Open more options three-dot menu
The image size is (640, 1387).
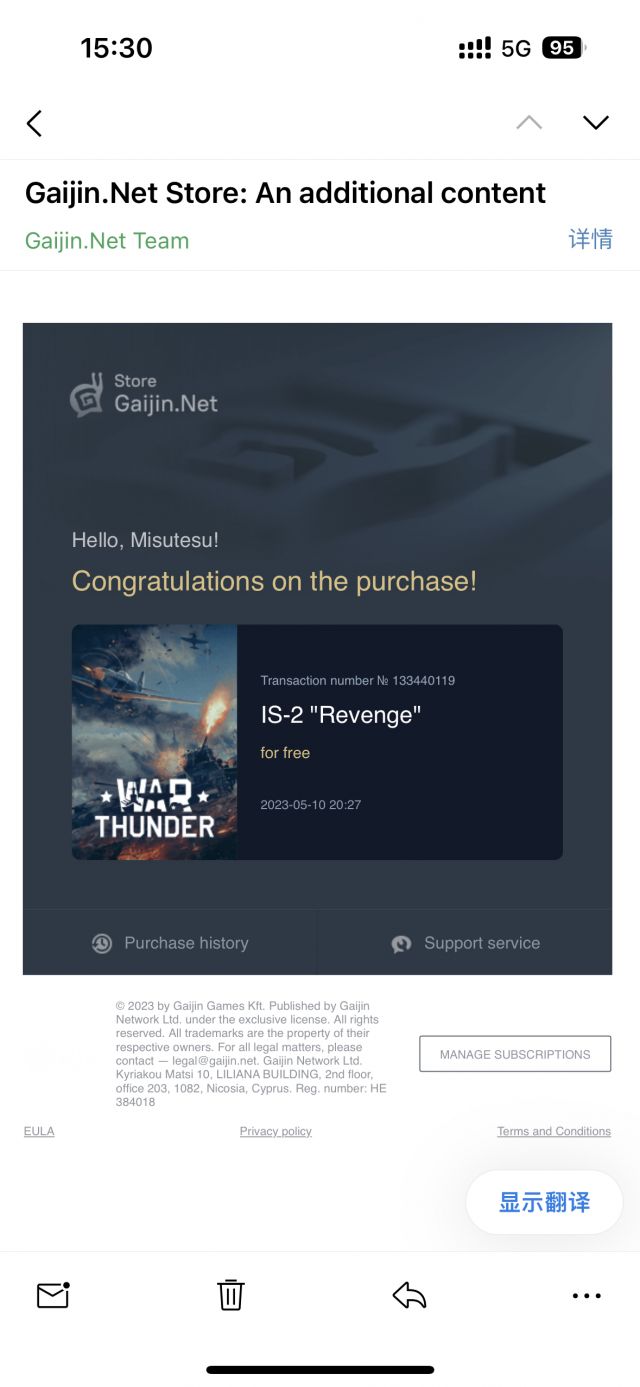pyautogui.click(x=587, y=1295)
